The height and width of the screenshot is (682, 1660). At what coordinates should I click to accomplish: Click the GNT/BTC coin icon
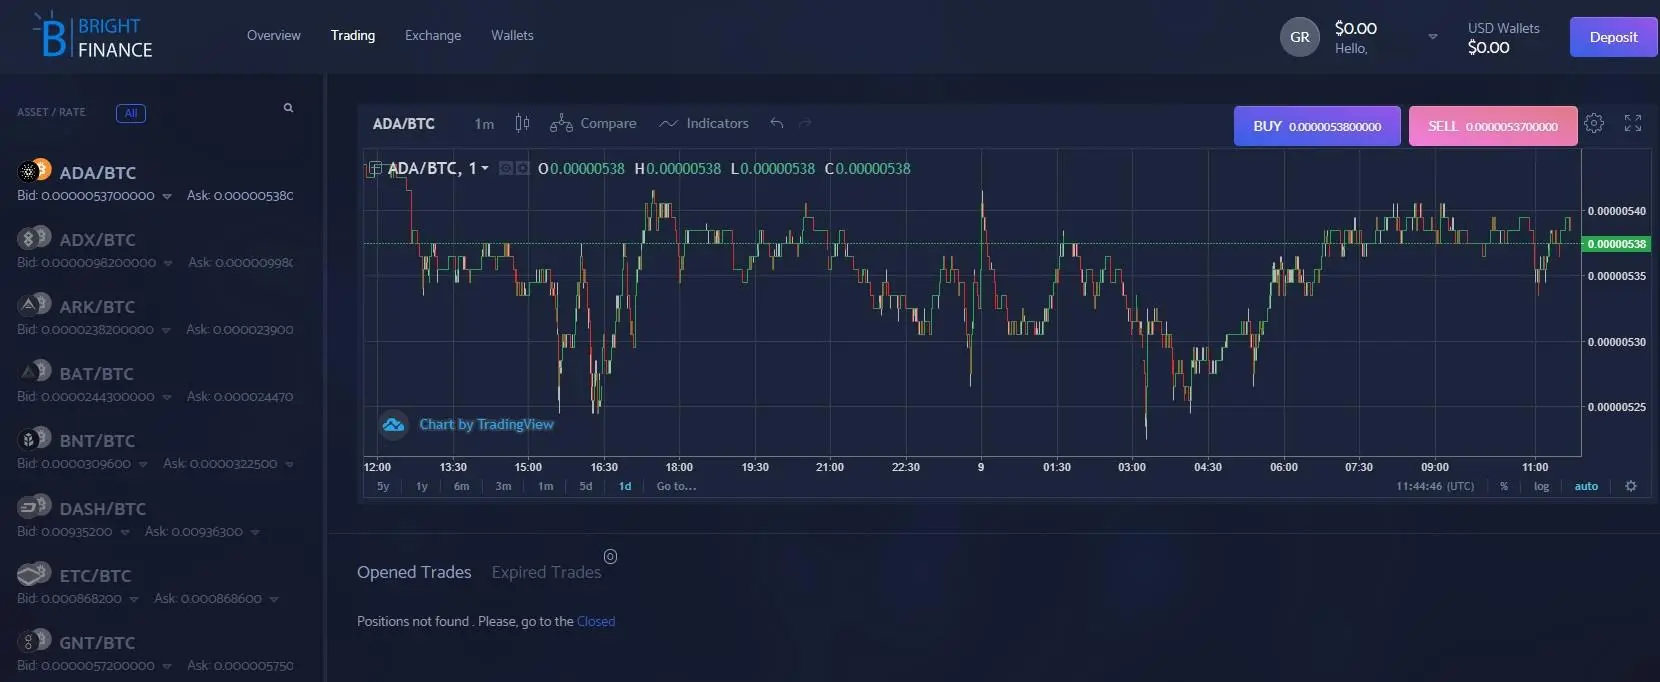coord(35,640)
